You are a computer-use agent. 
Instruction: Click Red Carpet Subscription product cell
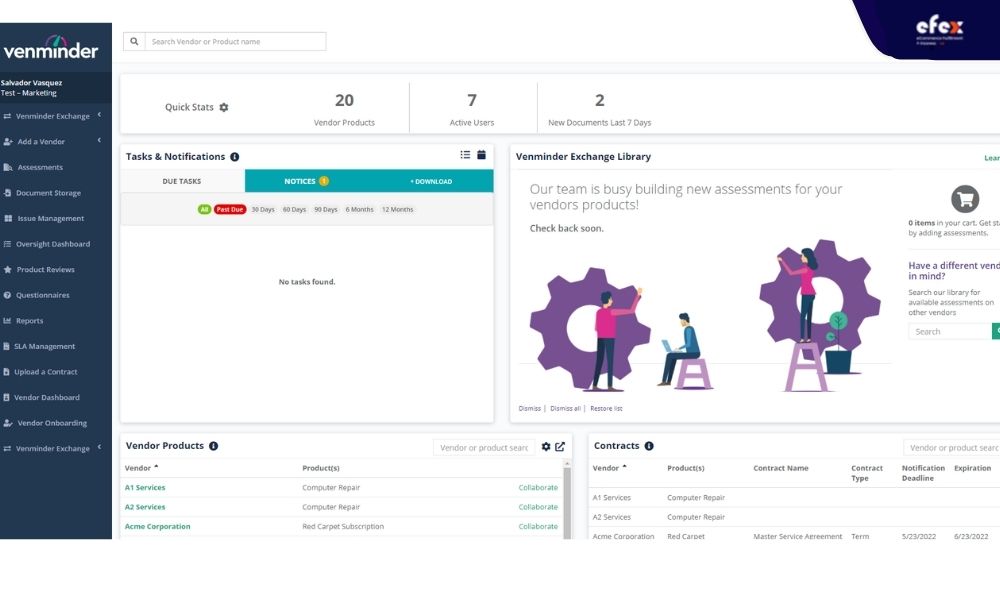(343, 527)
